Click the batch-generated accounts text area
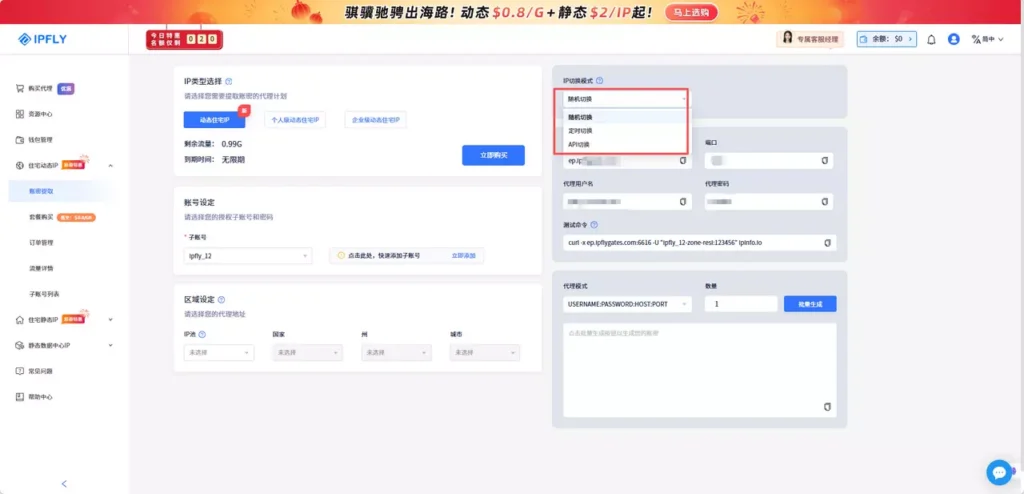1024x494 pixels. tap(699, 370)
